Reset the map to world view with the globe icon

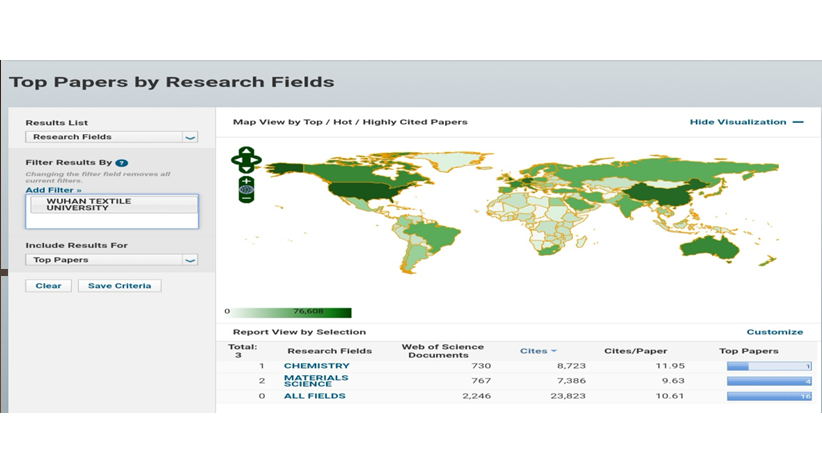[246, 189]
